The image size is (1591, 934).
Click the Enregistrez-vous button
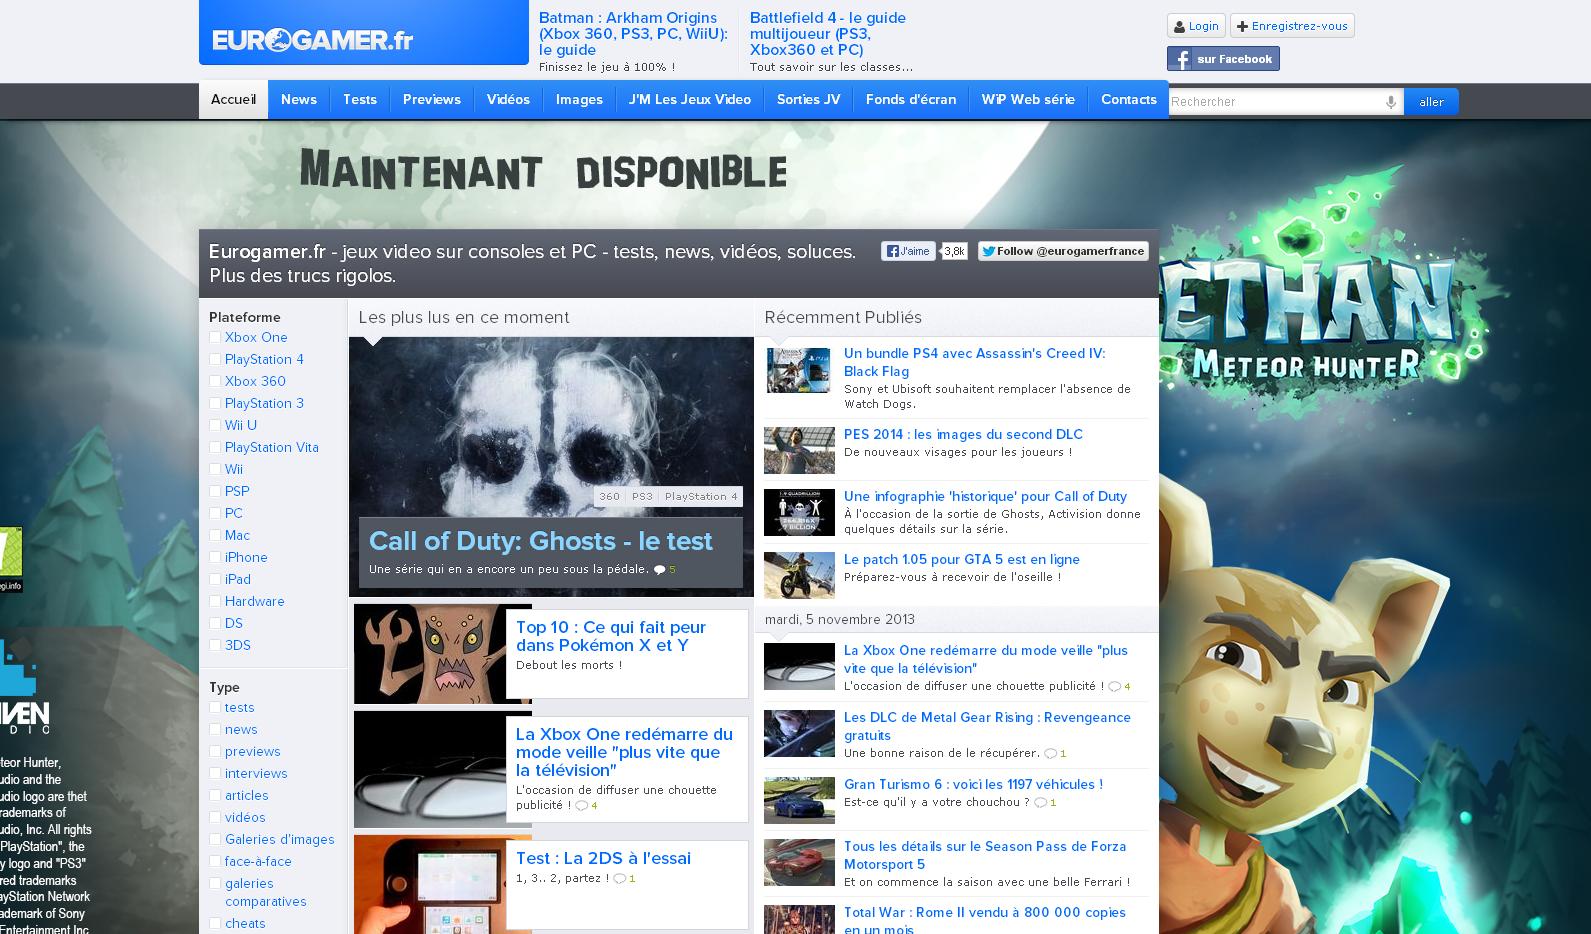pyautogui.click(x=1292, y=26)
